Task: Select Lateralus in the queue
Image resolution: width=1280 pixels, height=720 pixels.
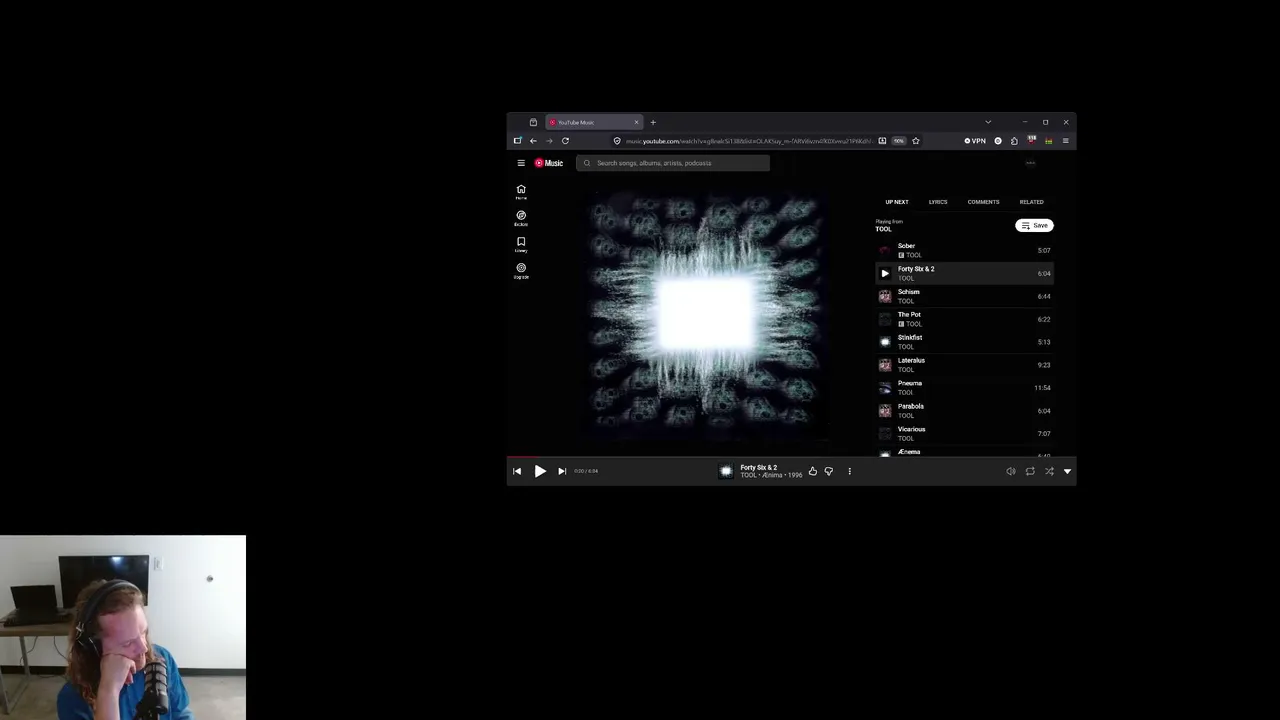Action: point(964,365)
